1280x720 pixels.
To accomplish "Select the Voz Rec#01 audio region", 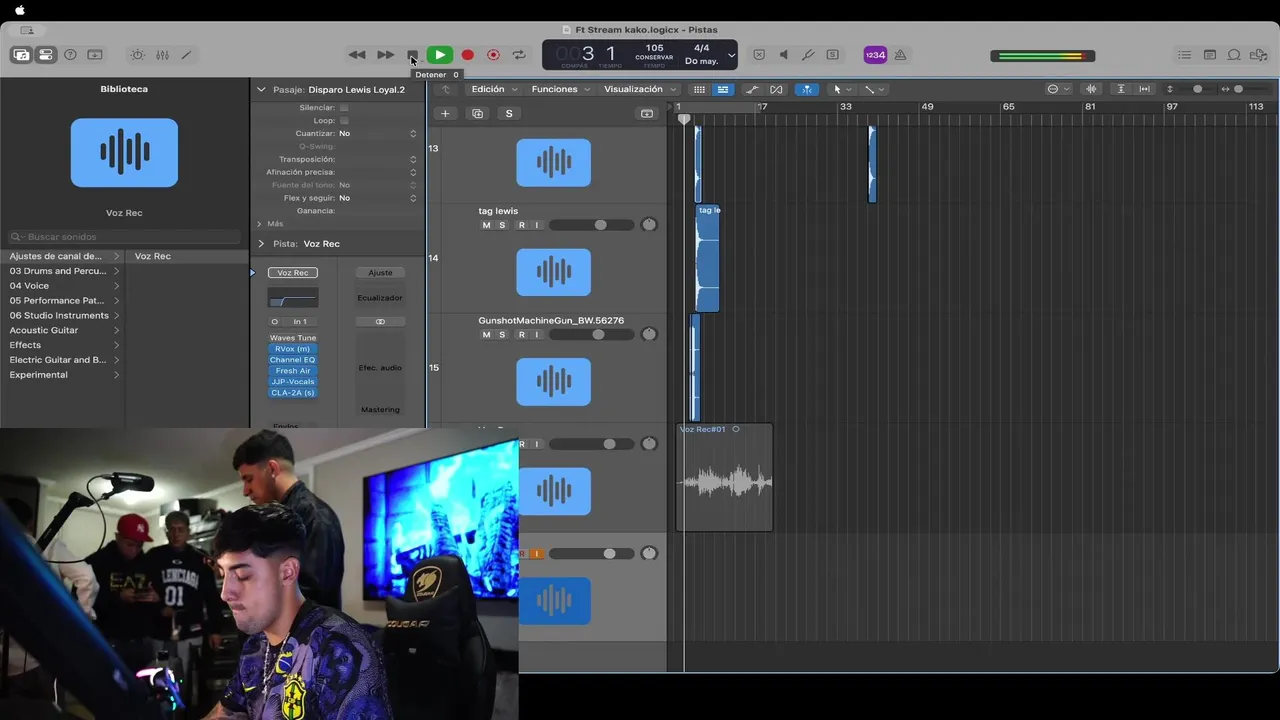I will [724, 477].
